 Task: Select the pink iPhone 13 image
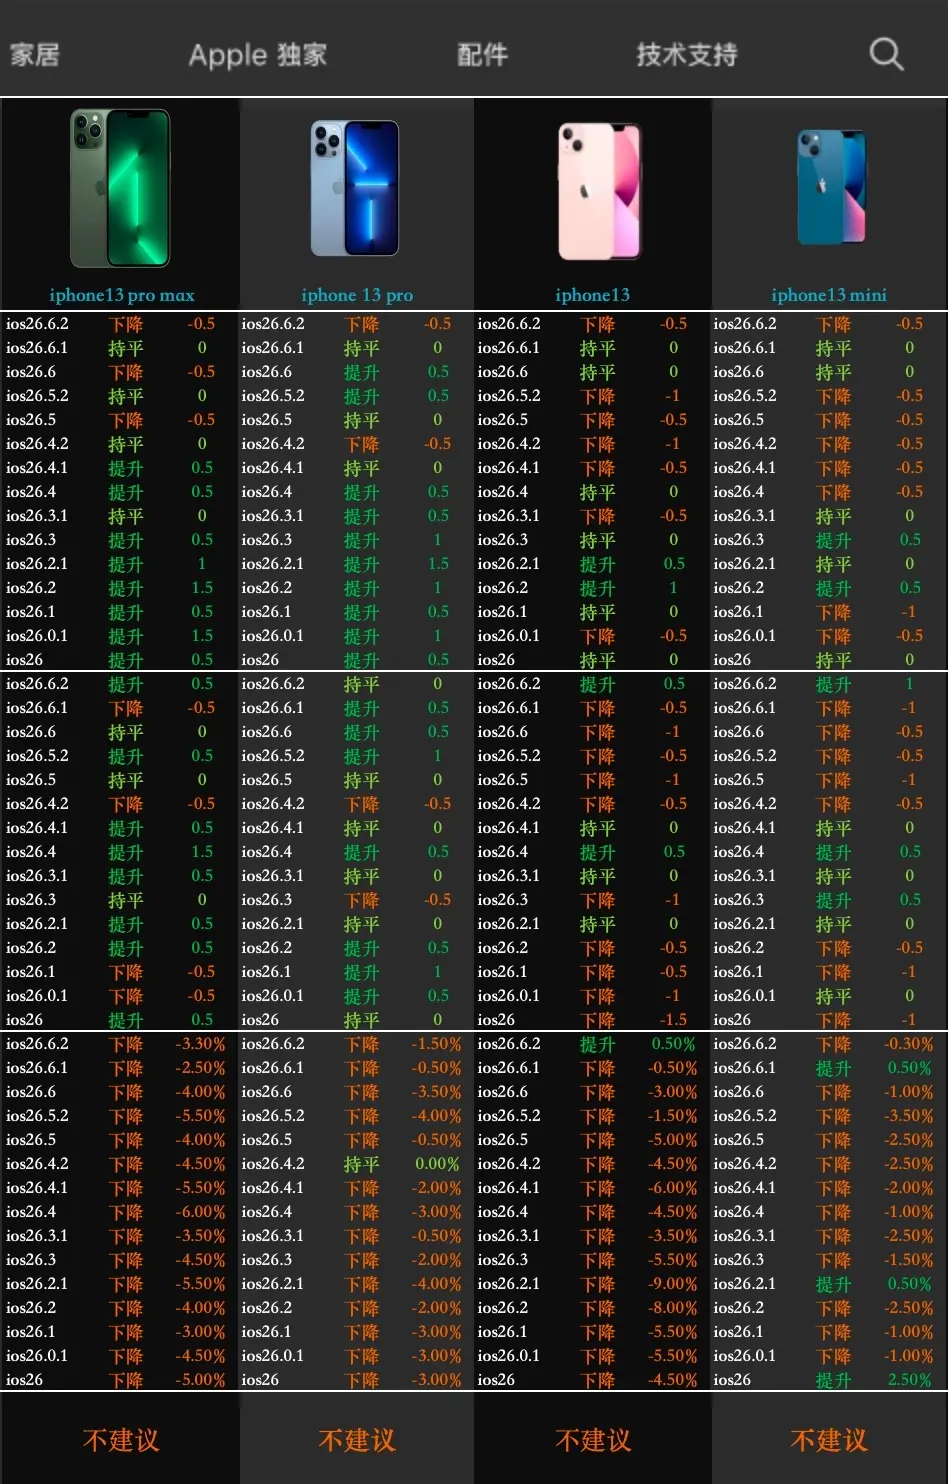pyautogui.click(x=599, y=191)
